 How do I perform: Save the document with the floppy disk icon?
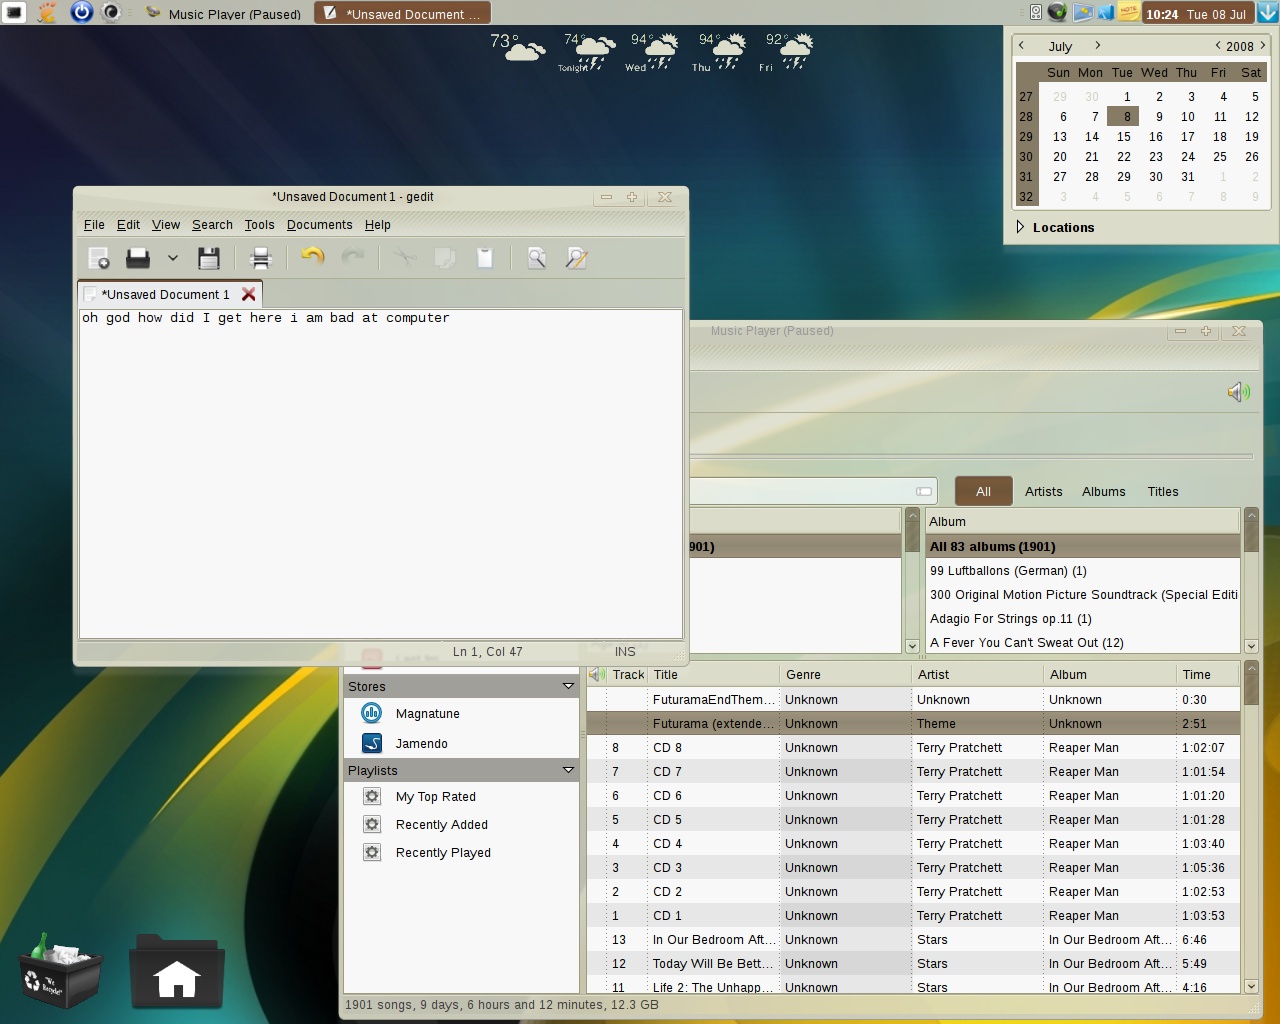208,258
